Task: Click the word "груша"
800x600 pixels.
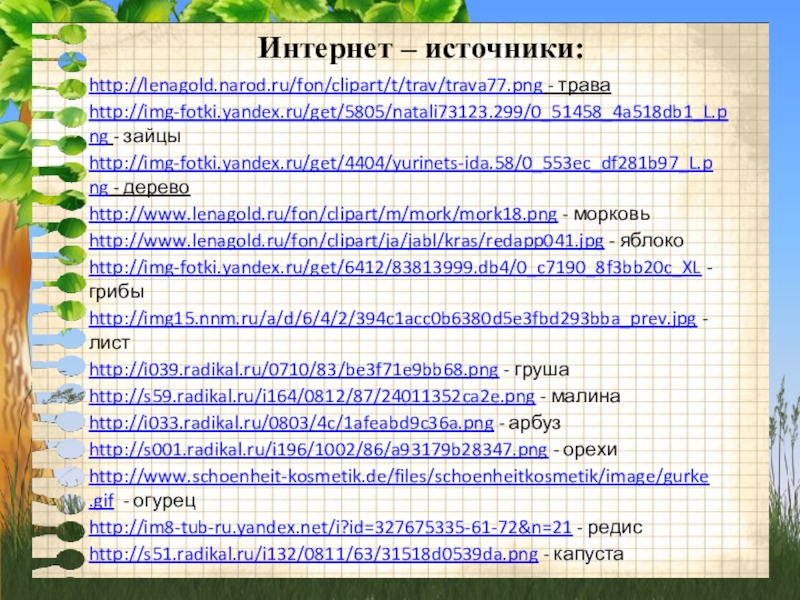Action: tap(542, 369)
